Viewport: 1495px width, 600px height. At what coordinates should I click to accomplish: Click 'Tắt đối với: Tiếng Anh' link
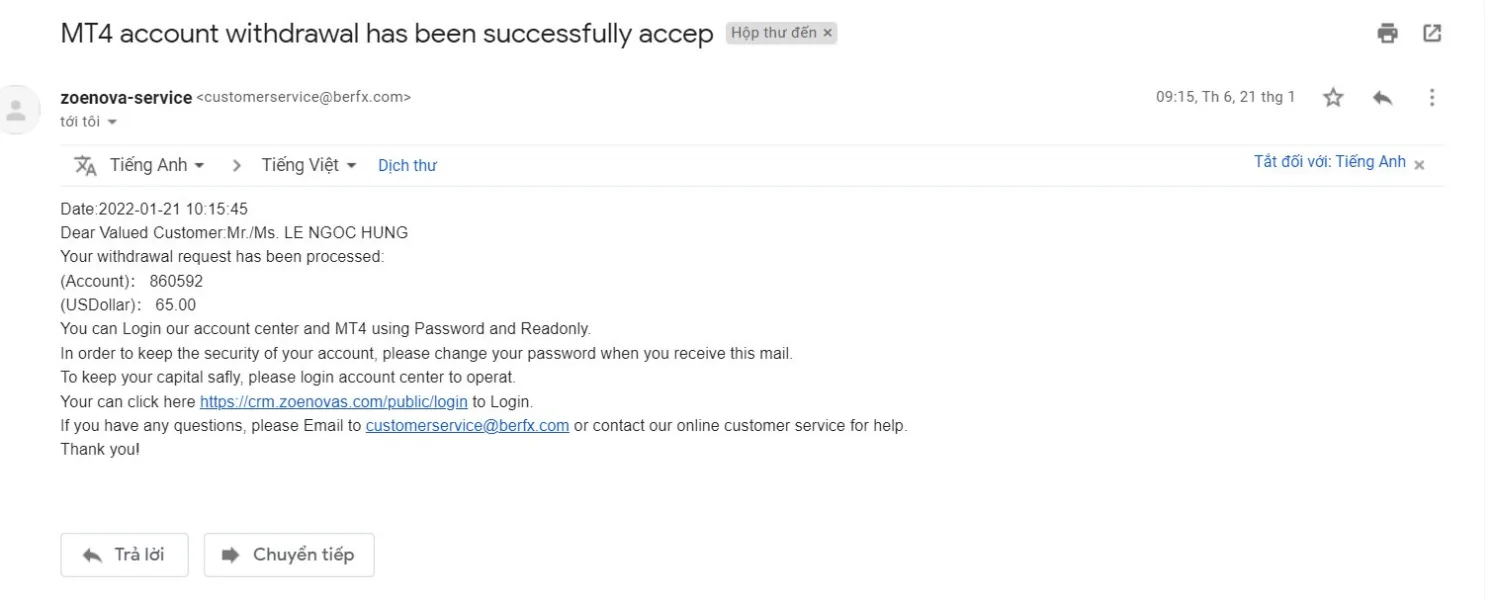pyautogui.click(x=1329, y=162)
